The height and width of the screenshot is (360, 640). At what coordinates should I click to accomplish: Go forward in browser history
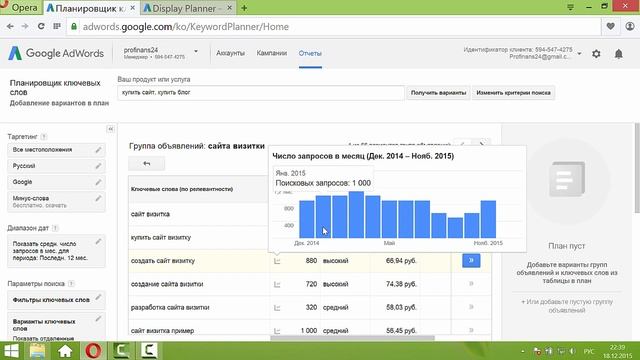coord(25,27)
